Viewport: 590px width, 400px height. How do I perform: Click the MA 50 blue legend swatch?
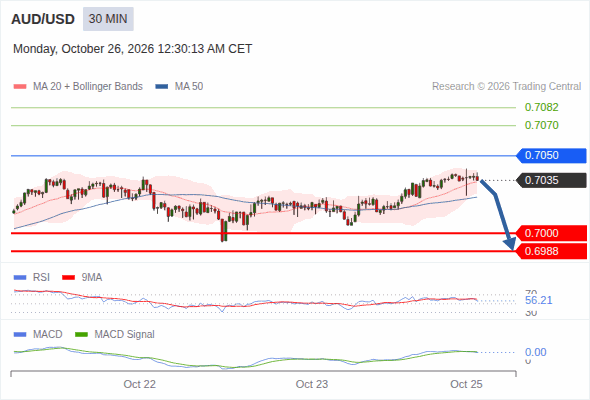[162, 87]
